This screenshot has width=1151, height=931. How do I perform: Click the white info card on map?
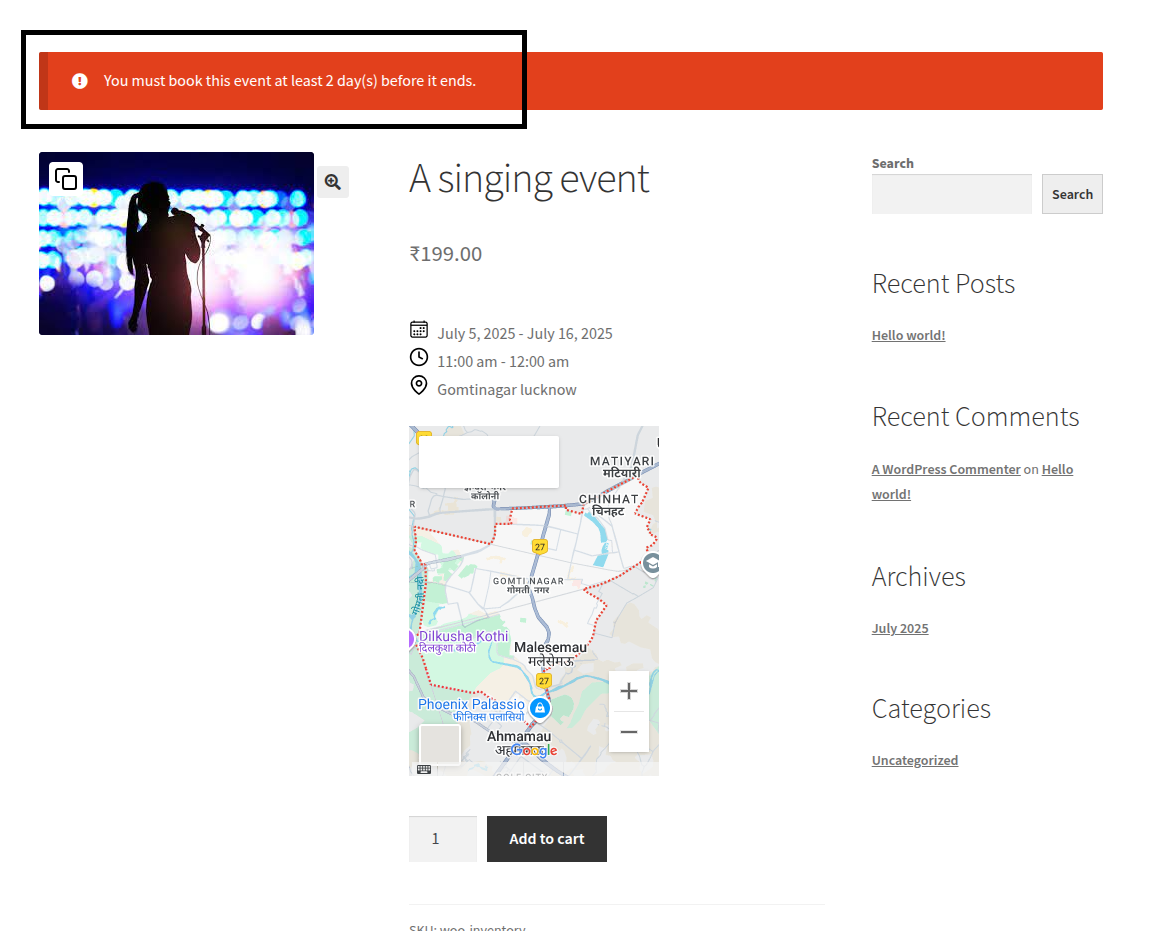point(488,462)
